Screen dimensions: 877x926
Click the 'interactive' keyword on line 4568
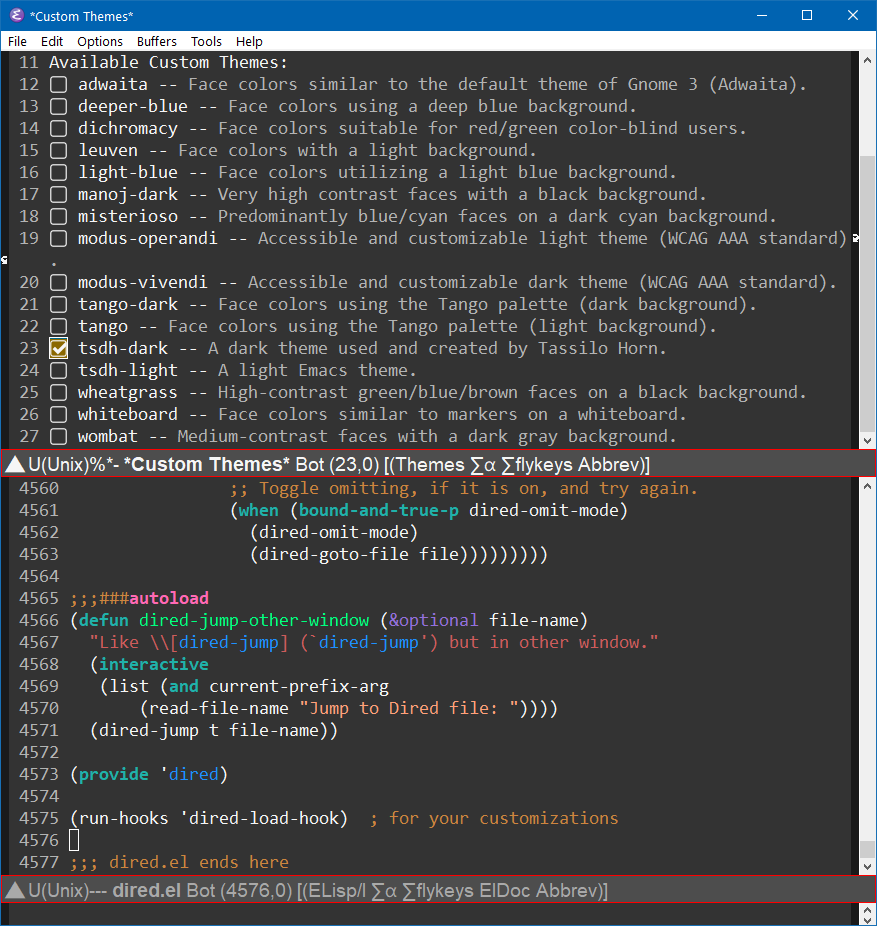click(x=154, y=664)
